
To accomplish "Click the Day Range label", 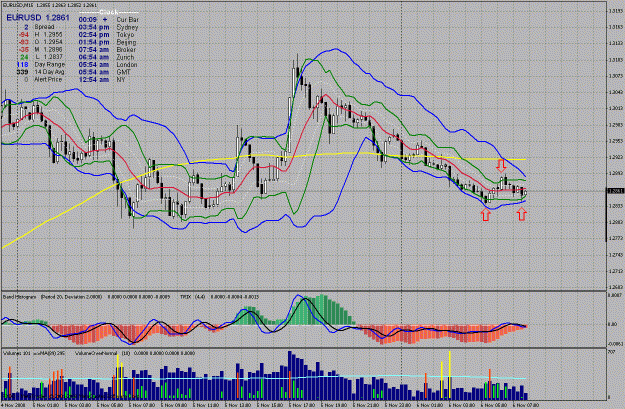I will click(x=50, y=64).
